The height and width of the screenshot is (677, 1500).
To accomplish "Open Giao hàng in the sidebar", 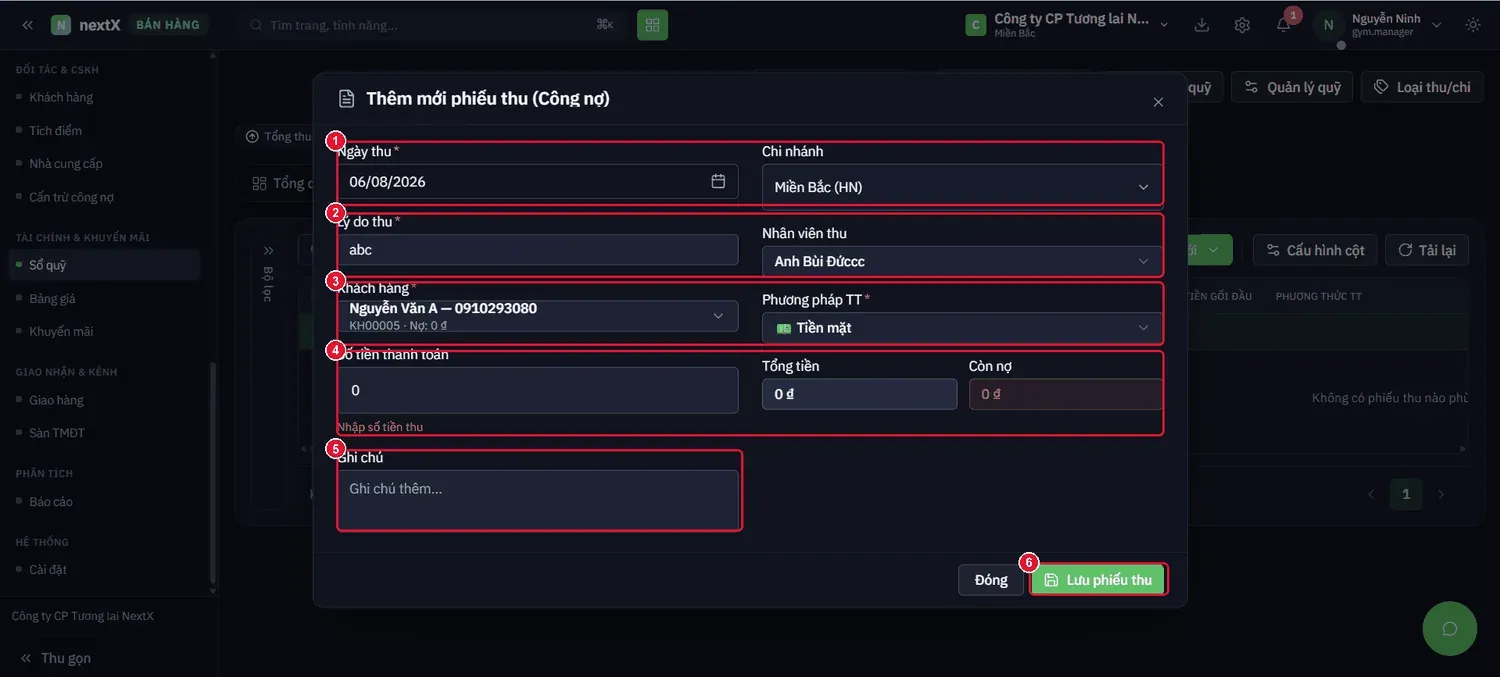I will coord(56,400).
